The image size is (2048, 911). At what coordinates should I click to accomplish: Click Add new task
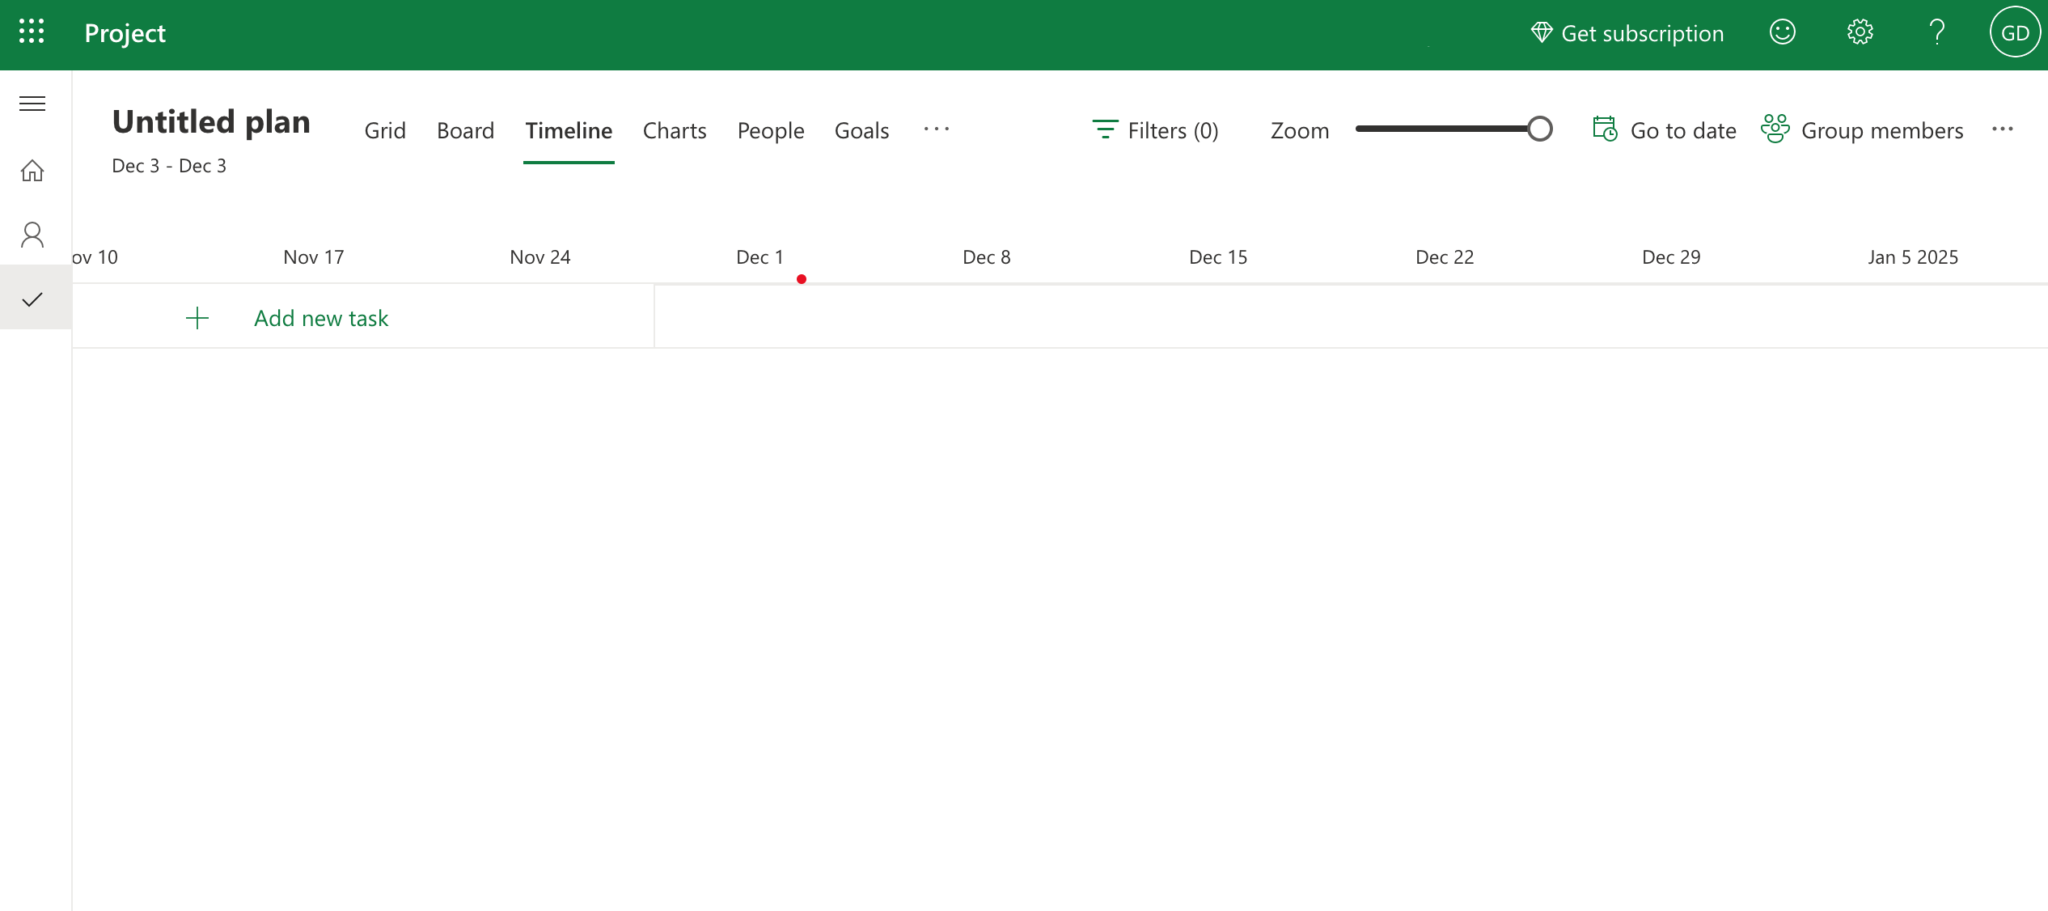320,317
